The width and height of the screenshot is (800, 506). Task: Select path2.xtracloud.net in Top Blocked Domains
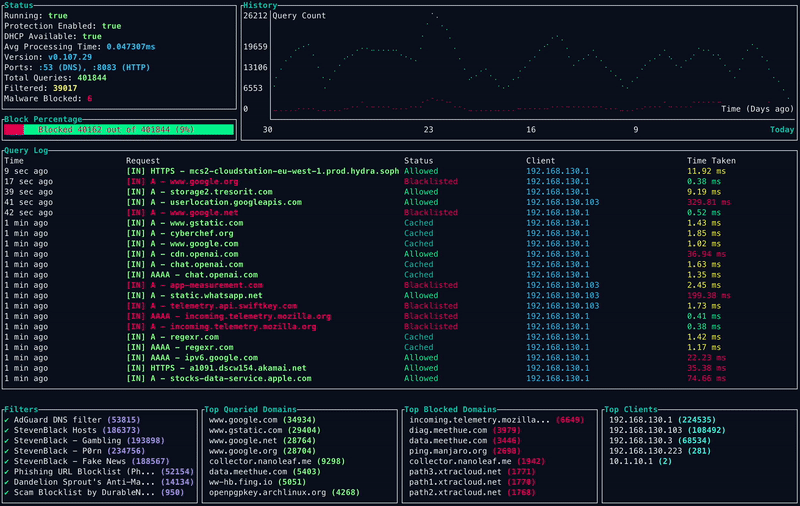pyautogui.click(x=472, y=493)
